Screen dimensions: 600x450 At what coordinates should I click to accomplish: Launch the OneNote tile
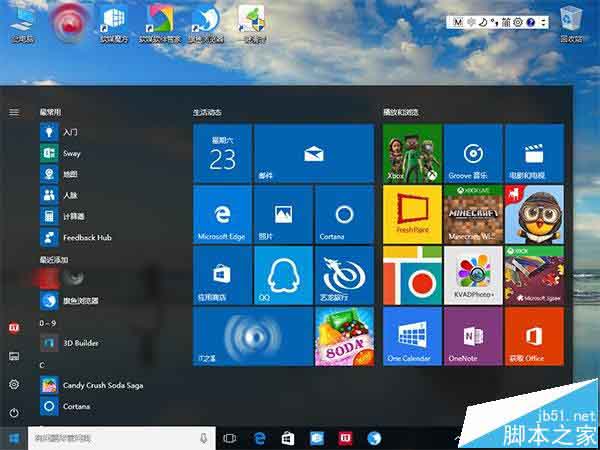(473, 336)
